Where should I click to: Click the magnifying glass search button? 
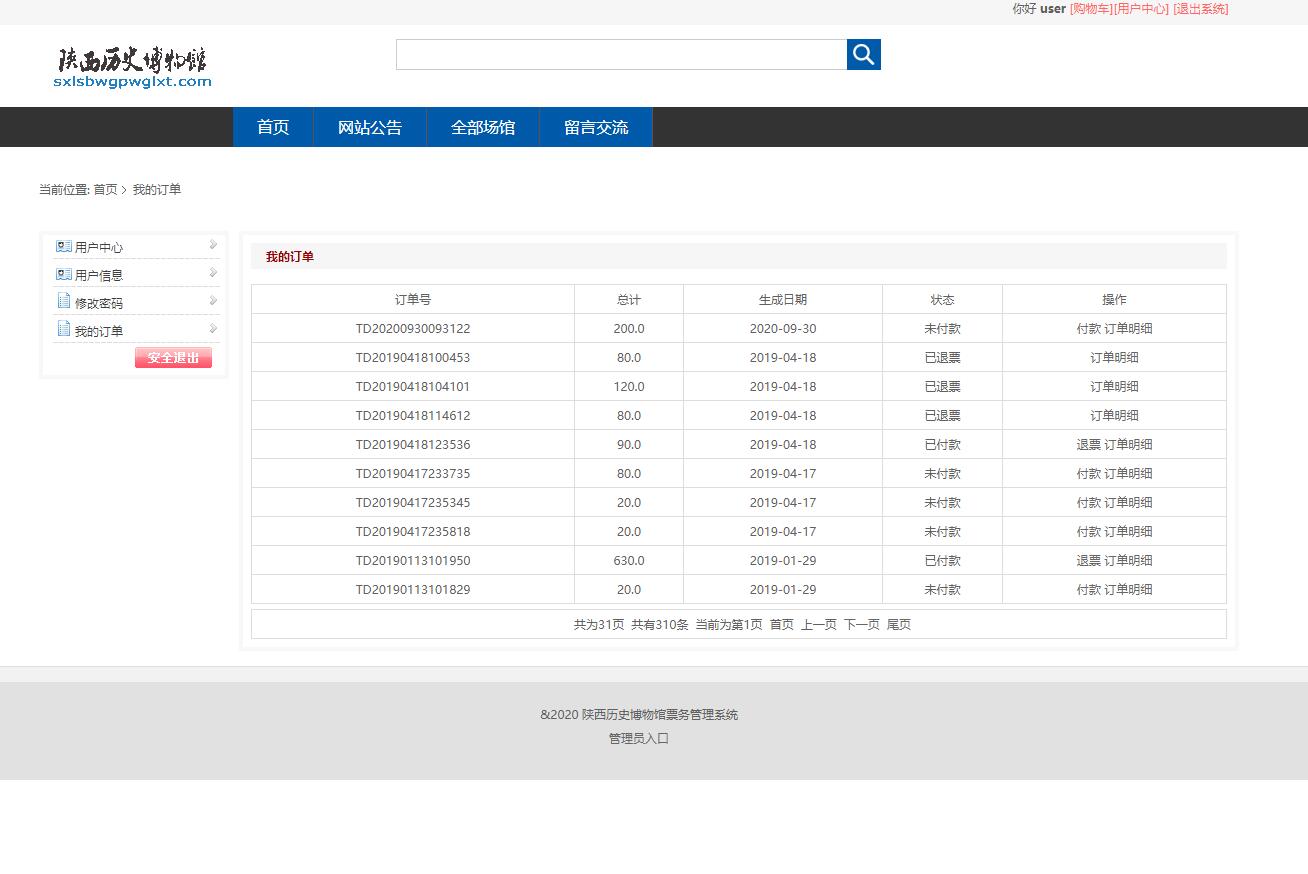pyautogui.click(x=863, y=54)
